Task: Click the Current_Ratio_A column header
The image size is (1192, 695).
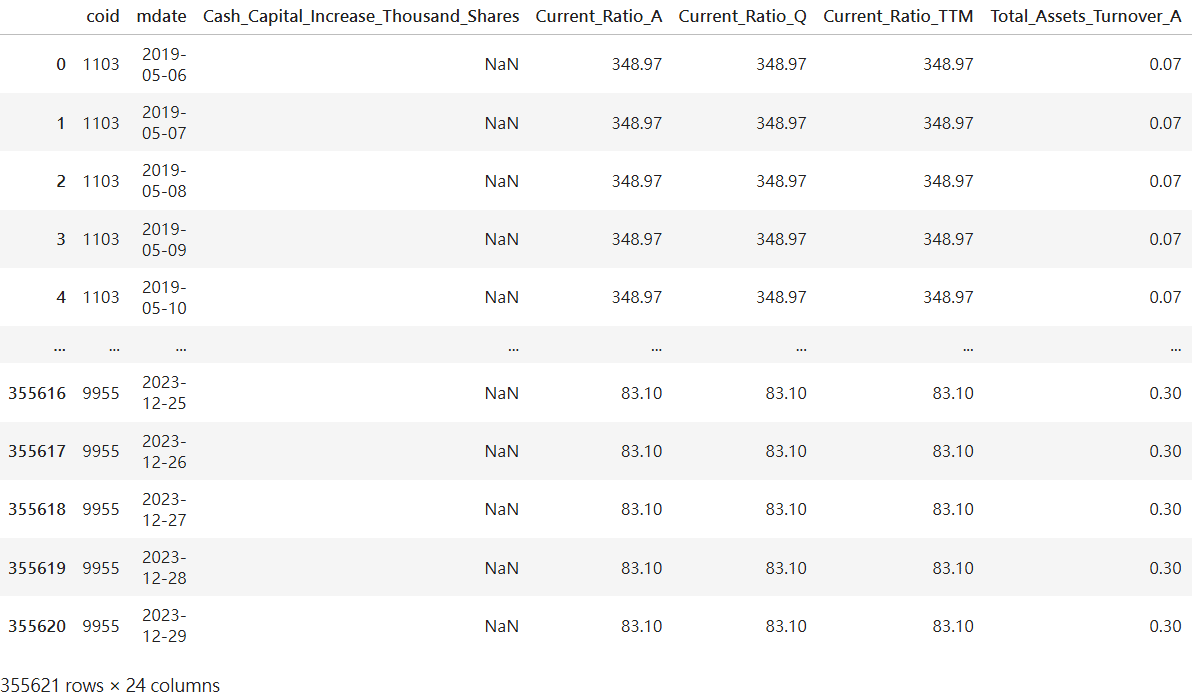Action: 599,16
